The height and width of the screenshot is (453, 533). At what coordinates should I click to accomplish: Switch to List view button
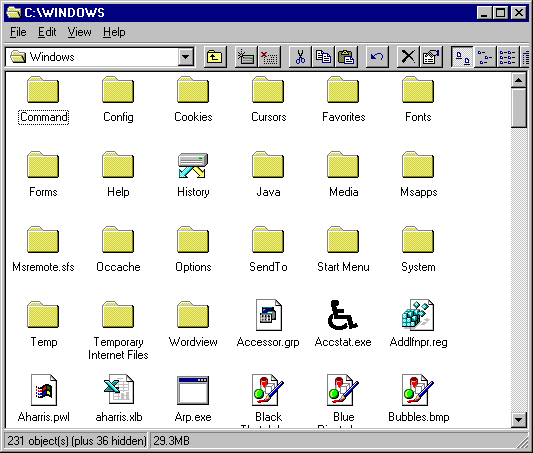point(508,57)
